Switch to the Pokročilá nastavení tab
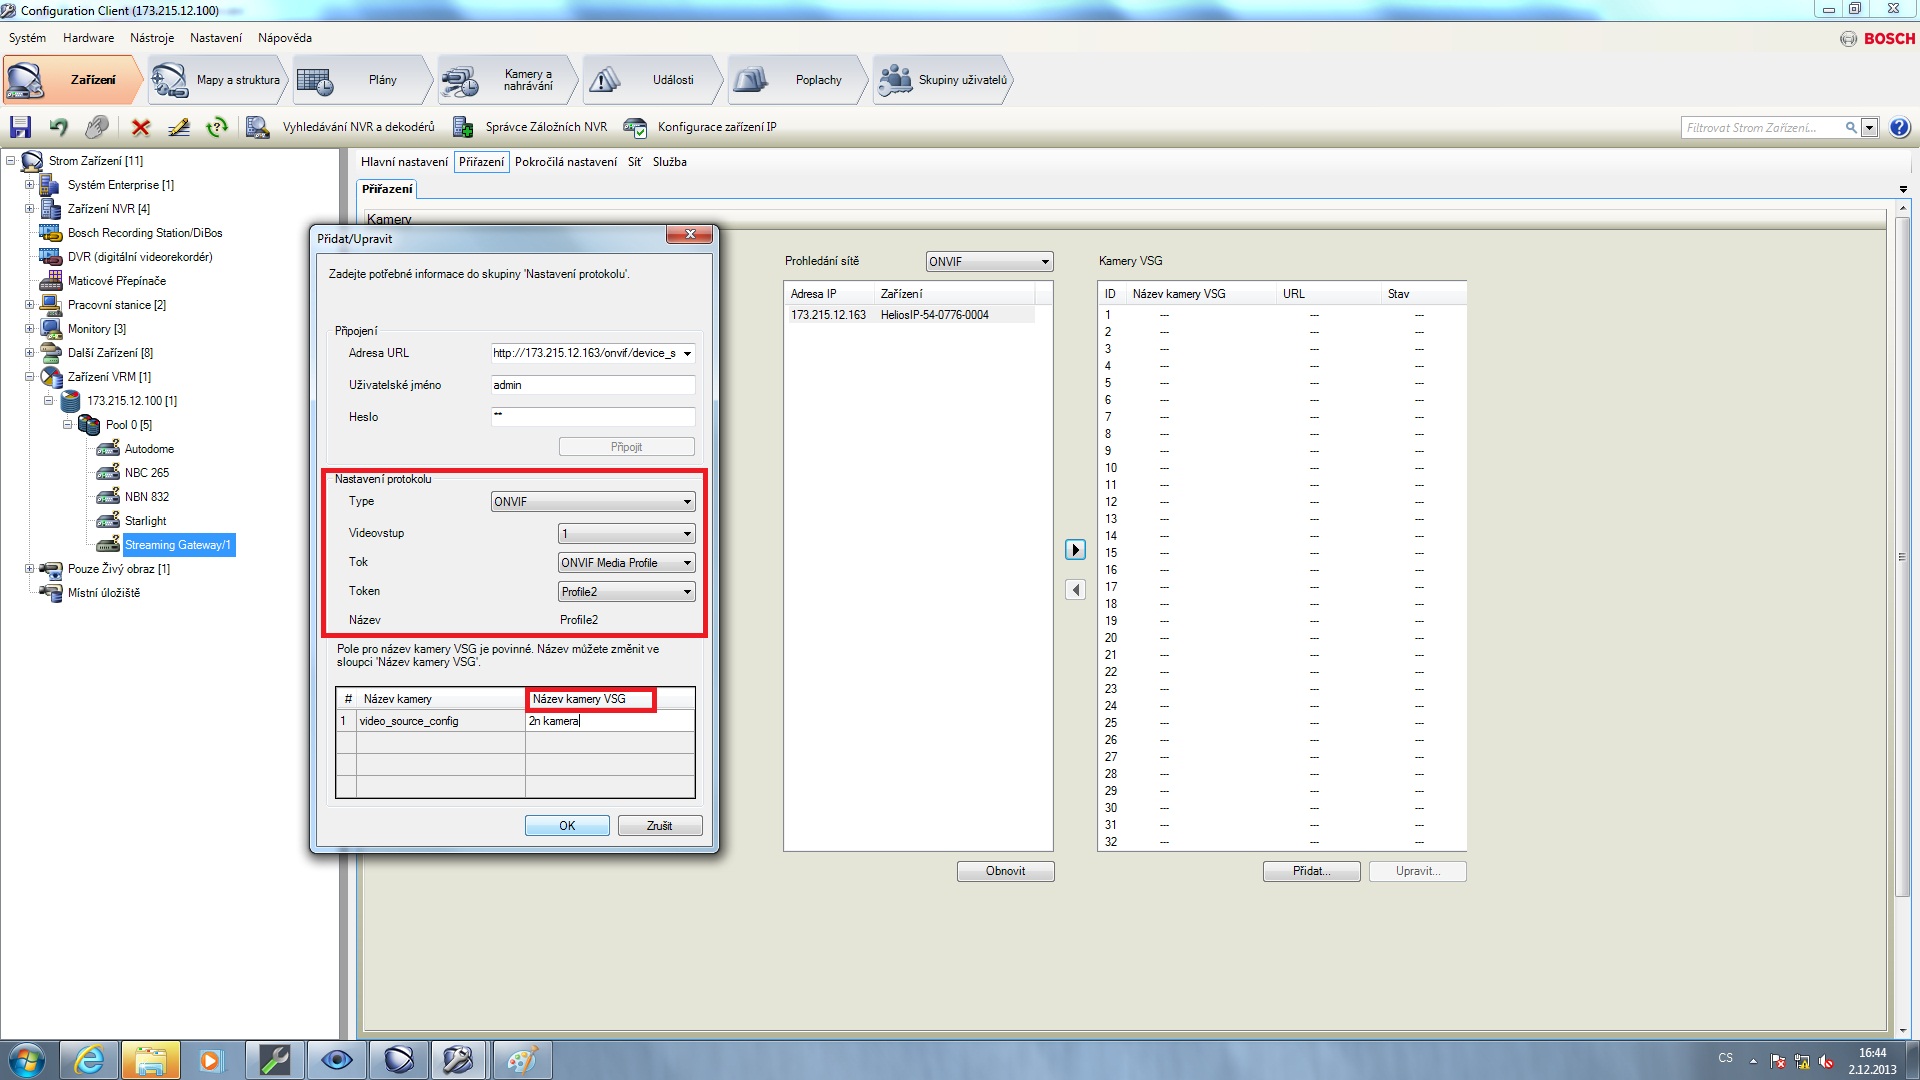 click(x=565, y=162)
